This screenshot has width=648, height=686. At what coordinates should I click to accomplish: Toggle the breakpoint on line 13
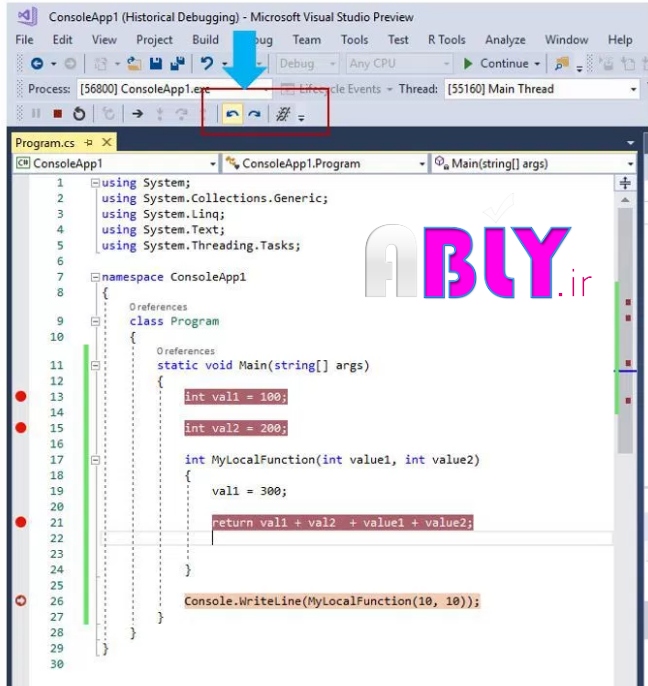tap(21, 396)
